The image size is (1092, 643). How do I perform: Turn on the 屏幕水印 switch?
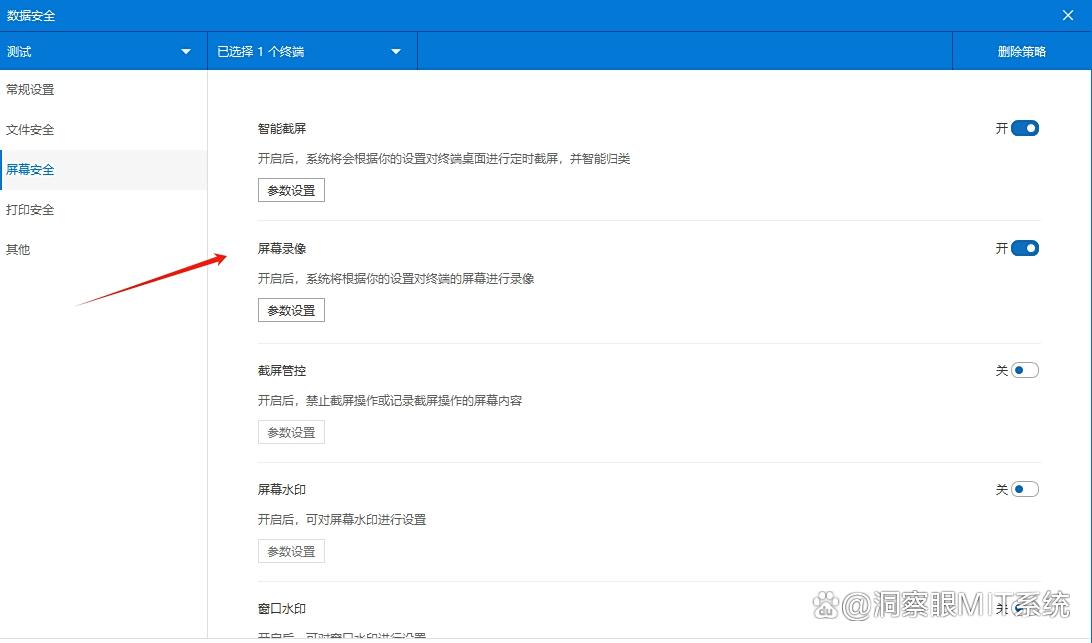point(1025,489)
